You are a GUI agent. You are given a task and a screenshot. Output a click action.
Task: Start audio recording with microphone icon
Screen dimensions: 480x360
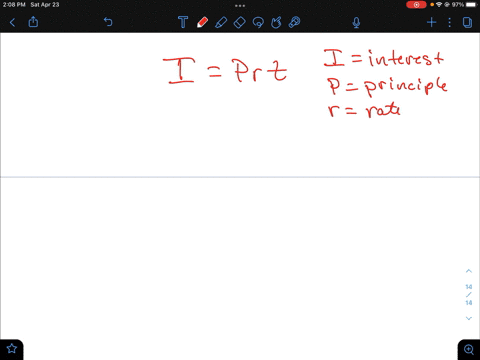coord(356,22)
